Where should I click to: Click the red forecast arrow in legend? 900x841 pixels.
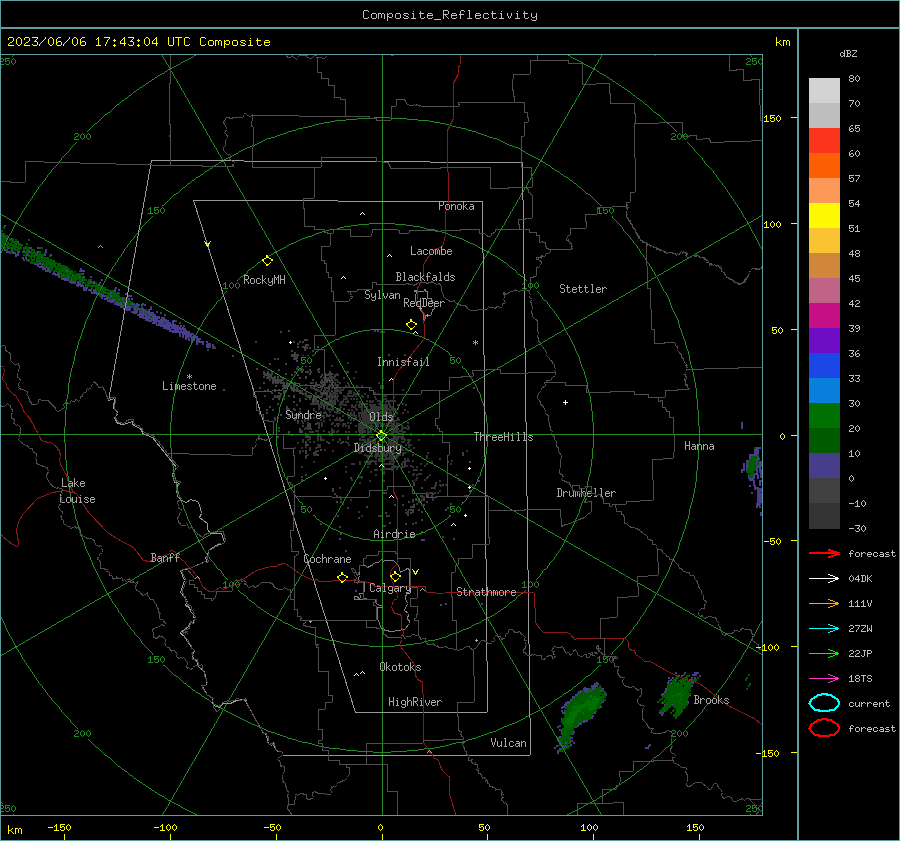point(824,553)
